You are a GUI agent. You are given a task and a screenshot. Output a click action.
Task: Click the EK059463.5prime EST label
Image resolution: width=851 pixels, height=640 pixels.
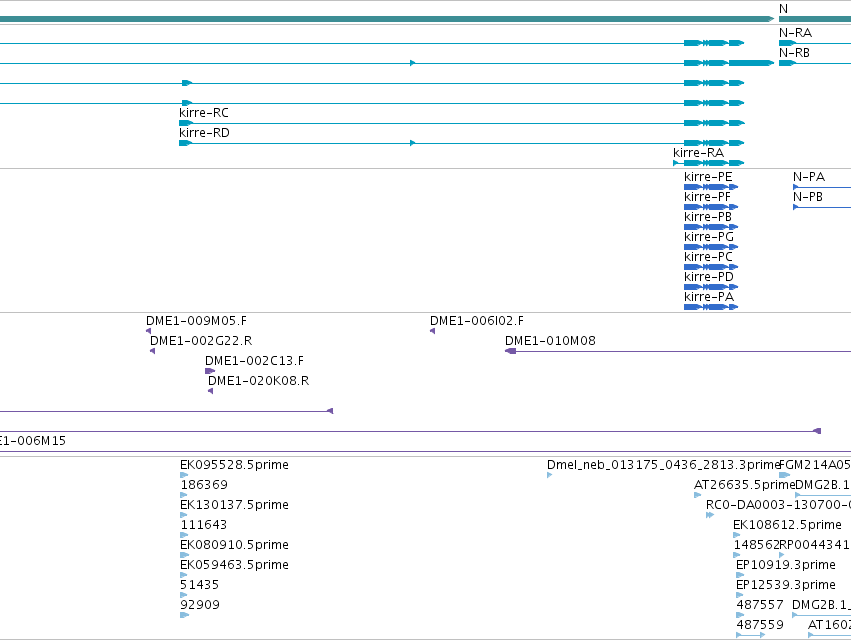(x=234, y=565)
